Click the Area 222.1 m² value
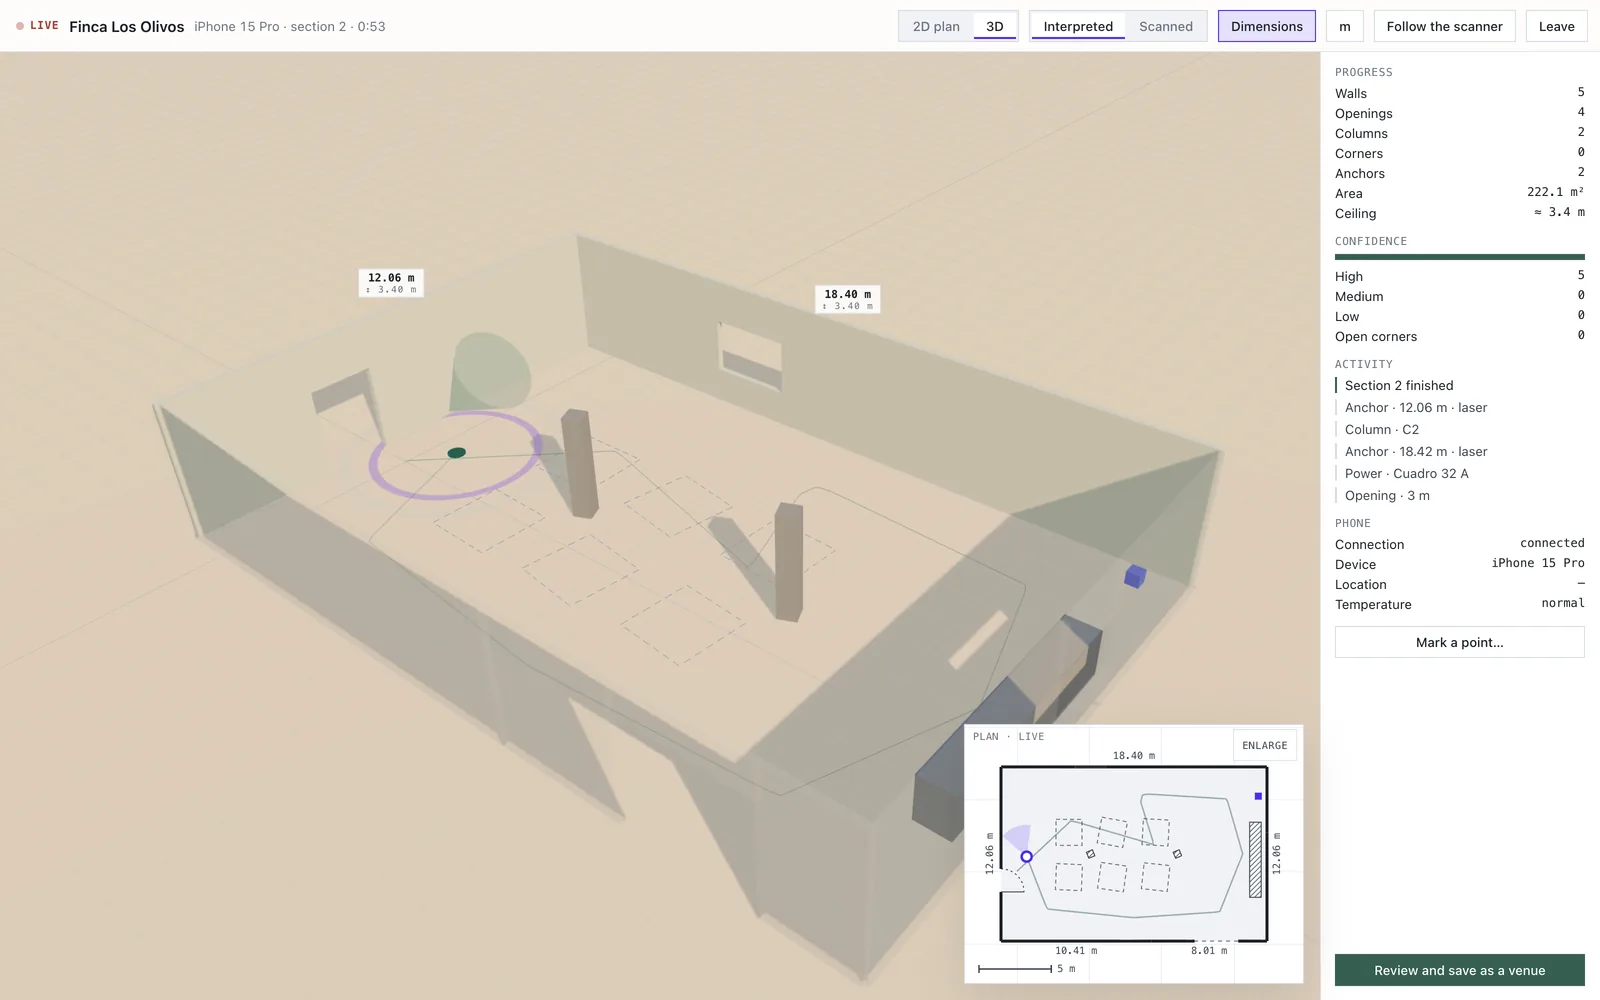The height and width of the screenshot is (1000, 1600). 1555,192
